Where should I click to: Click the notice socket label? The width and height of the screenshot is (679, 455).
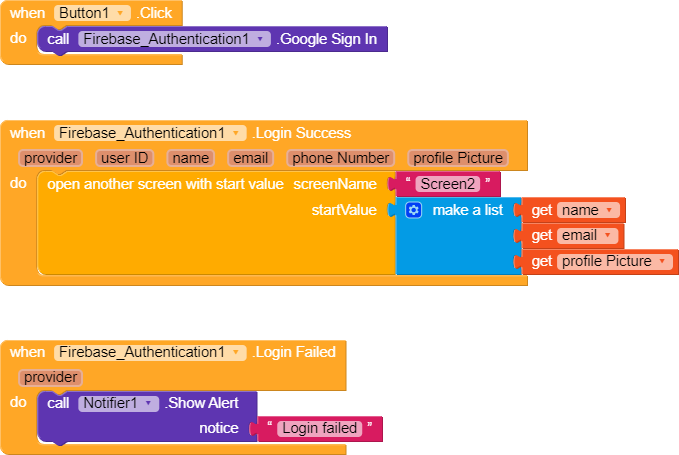[x=219, y=429]
